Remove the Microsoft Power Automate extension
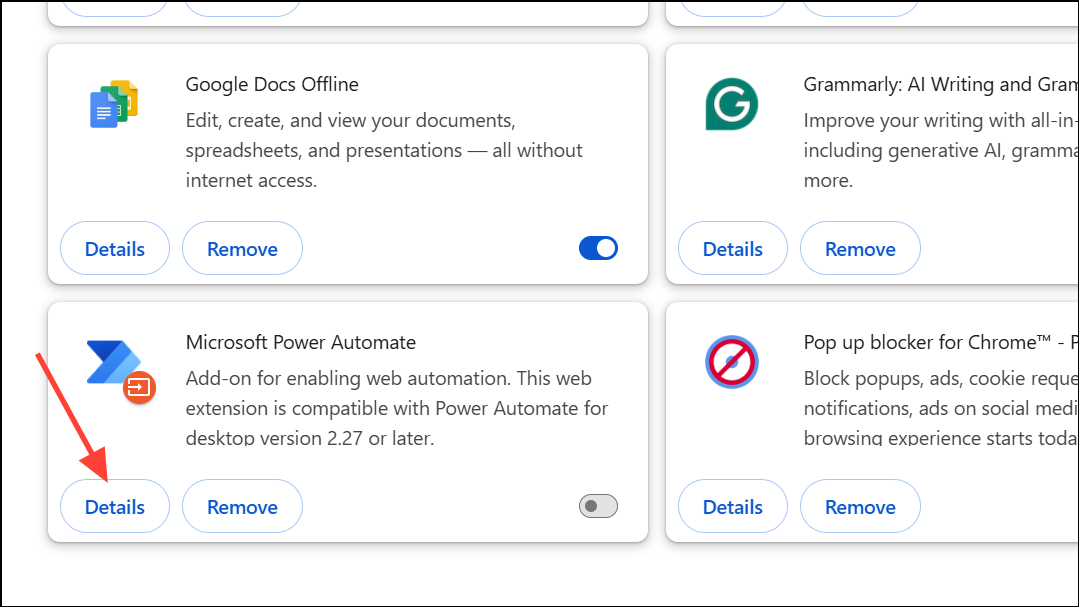 242,505
